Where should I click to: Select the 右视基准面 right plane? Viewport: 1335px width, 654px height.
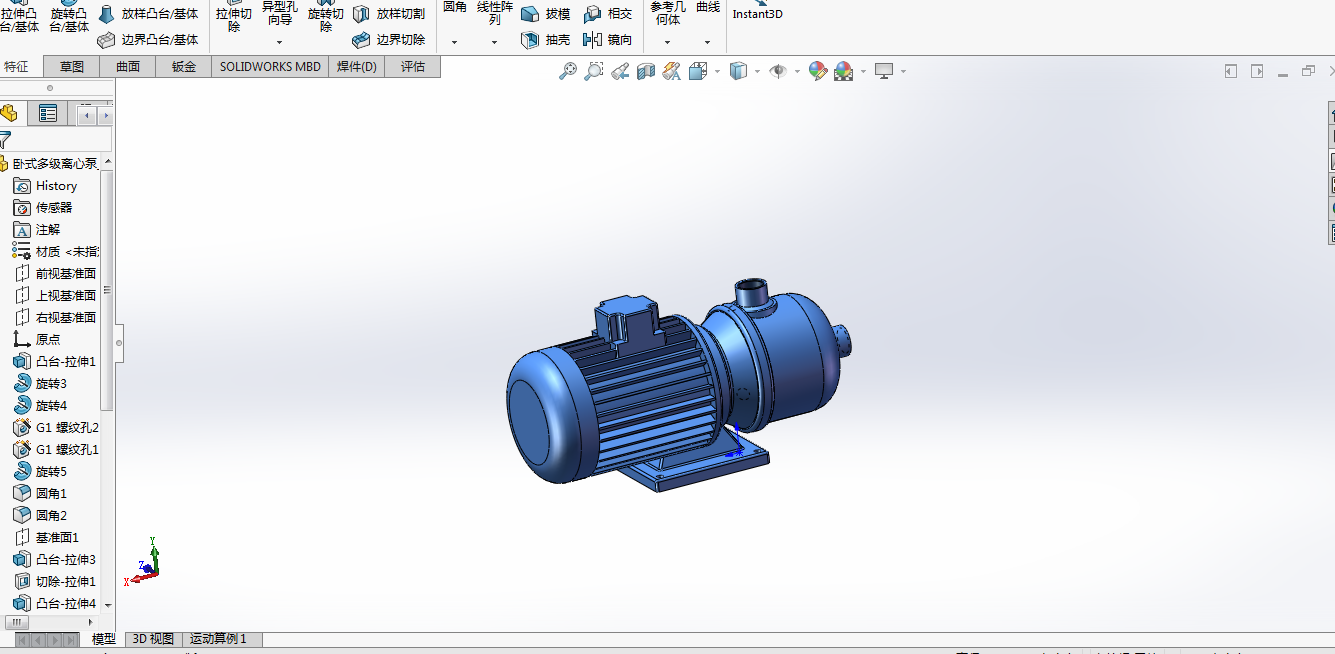pos(56,318)
